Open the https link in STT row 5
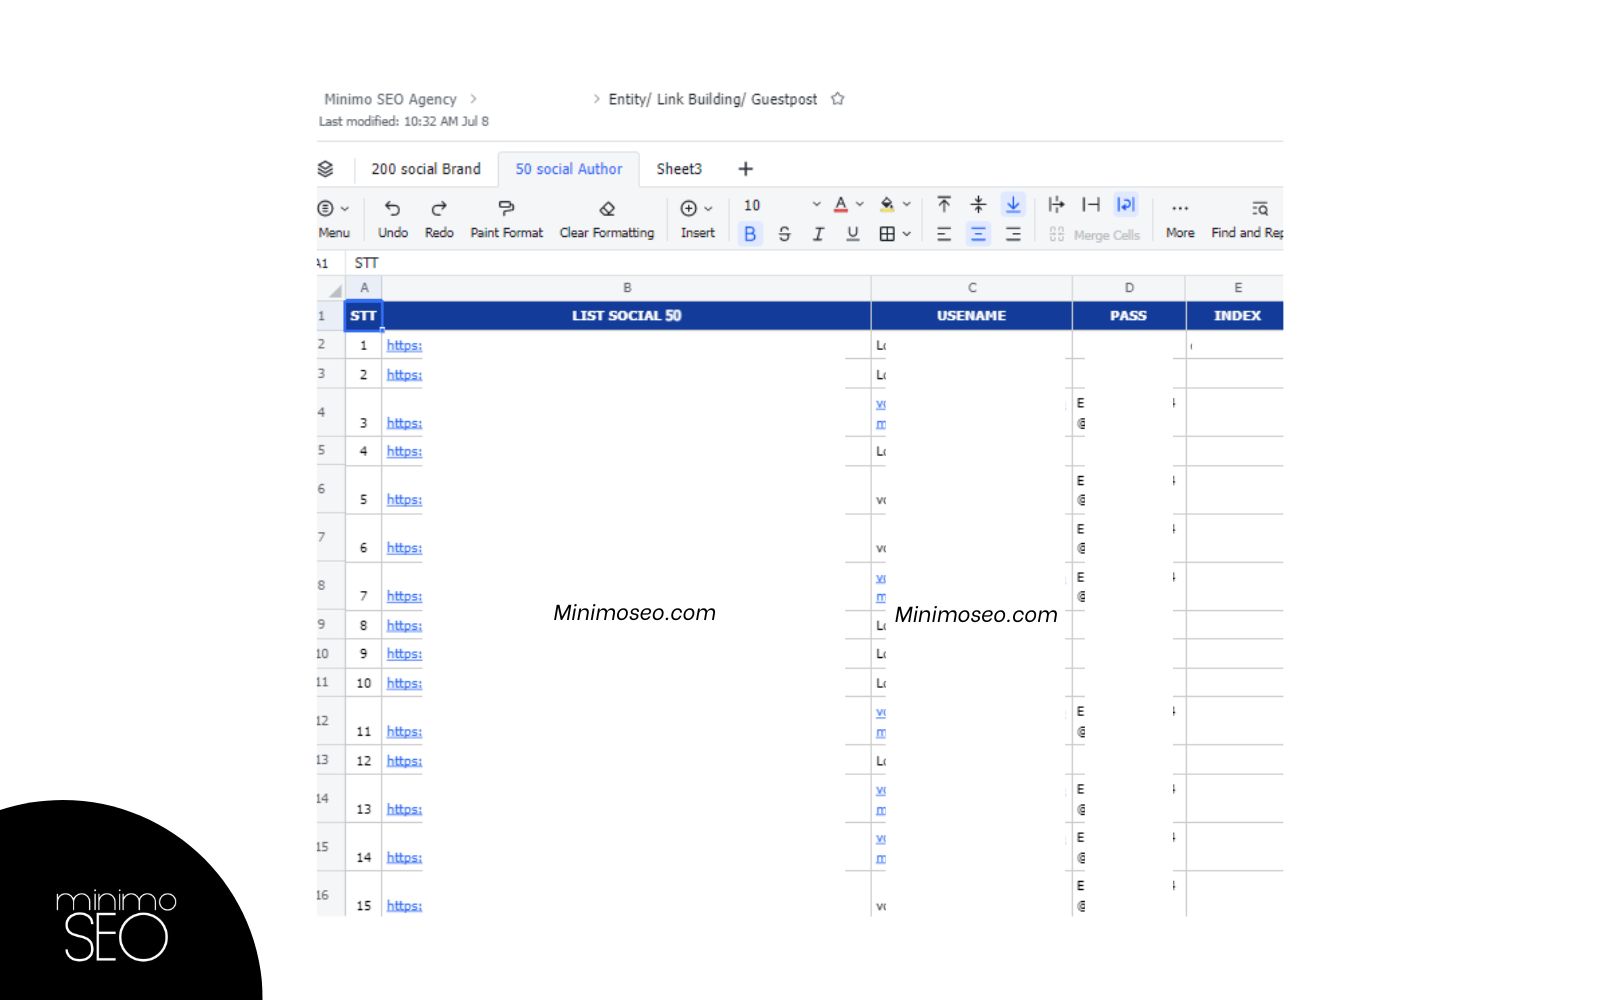Viewport: 1600px width, 1000px height. pyautogui.click(x=404, y=500)
